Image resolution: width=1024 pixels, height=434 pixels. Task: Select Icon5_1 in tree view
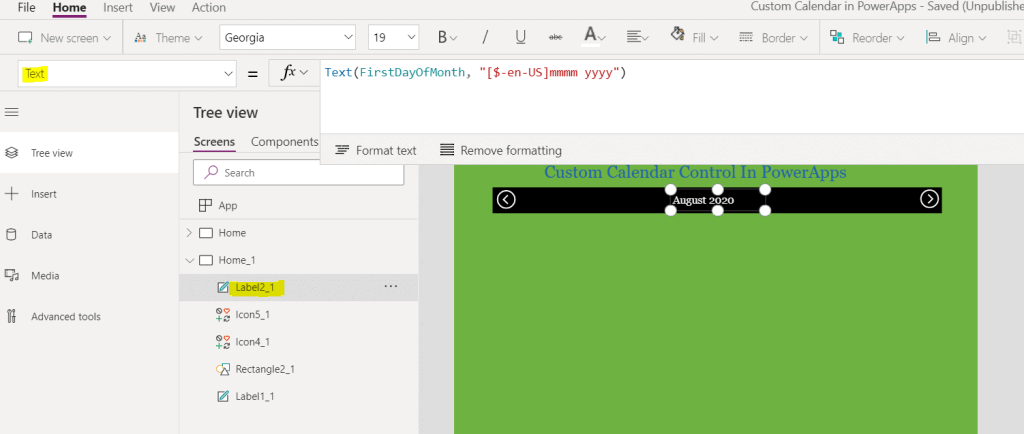click(253, 315)
